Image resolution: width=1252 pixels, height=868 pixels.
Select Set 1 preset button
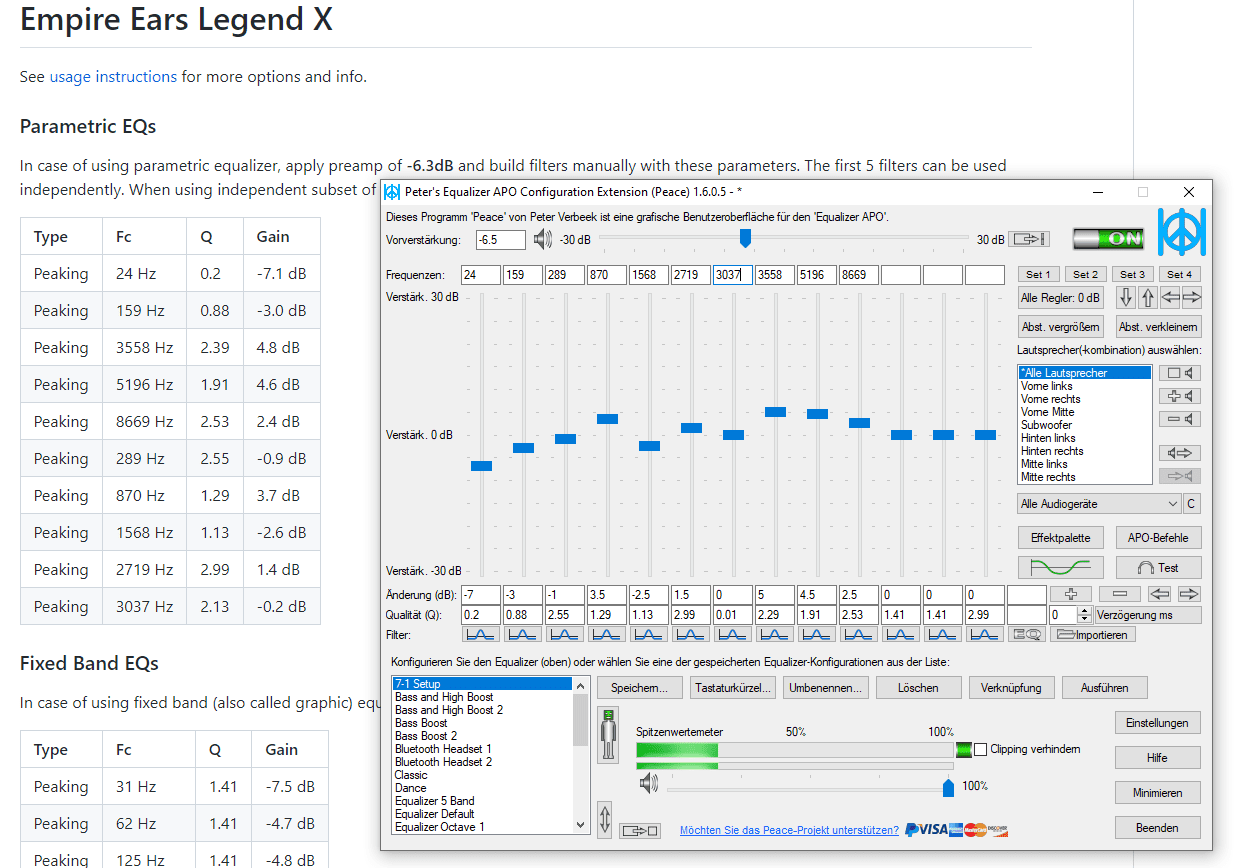[x=1039, y=274]
